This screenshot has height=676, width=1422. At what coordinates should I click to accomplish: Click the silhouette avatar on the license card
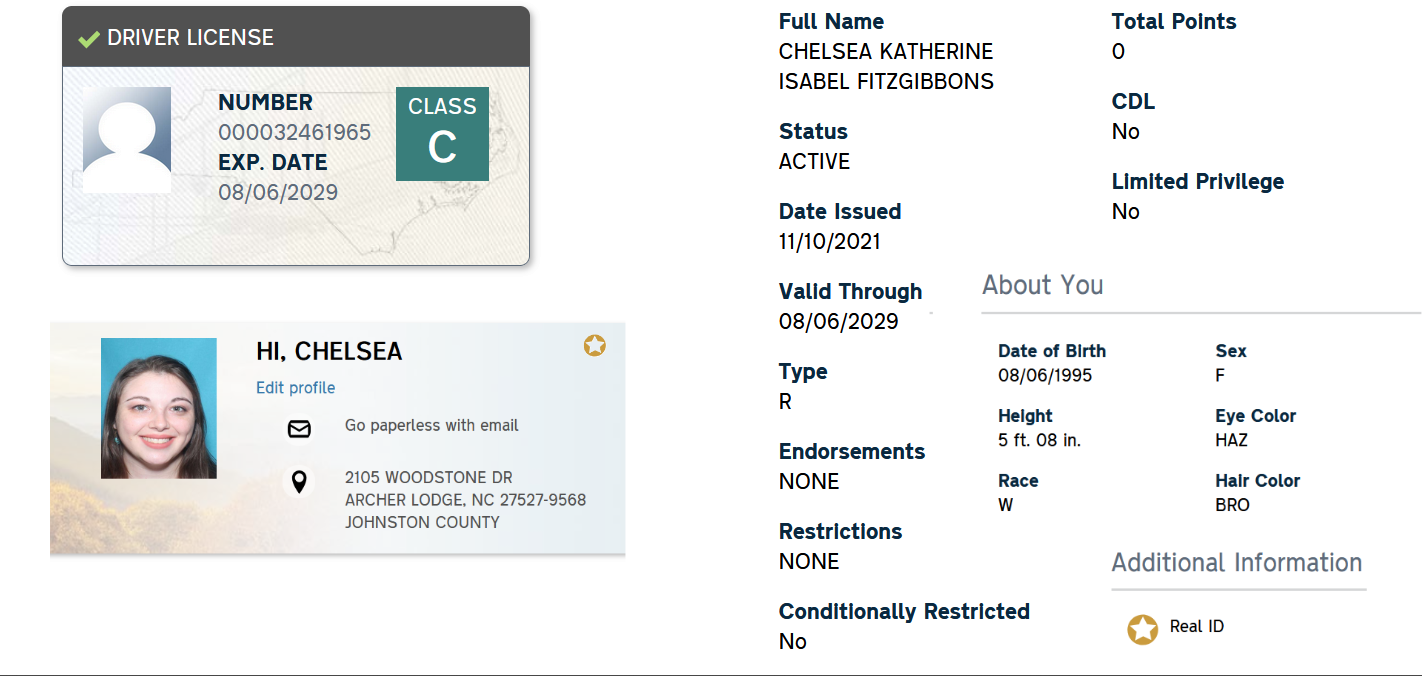pyautogui.click(x=127, y=140)
